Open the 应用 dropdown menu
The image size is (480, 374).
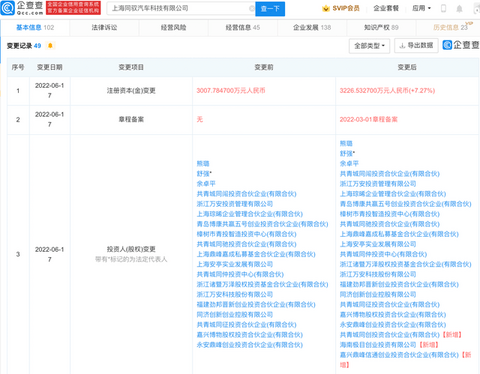point(421,8)
